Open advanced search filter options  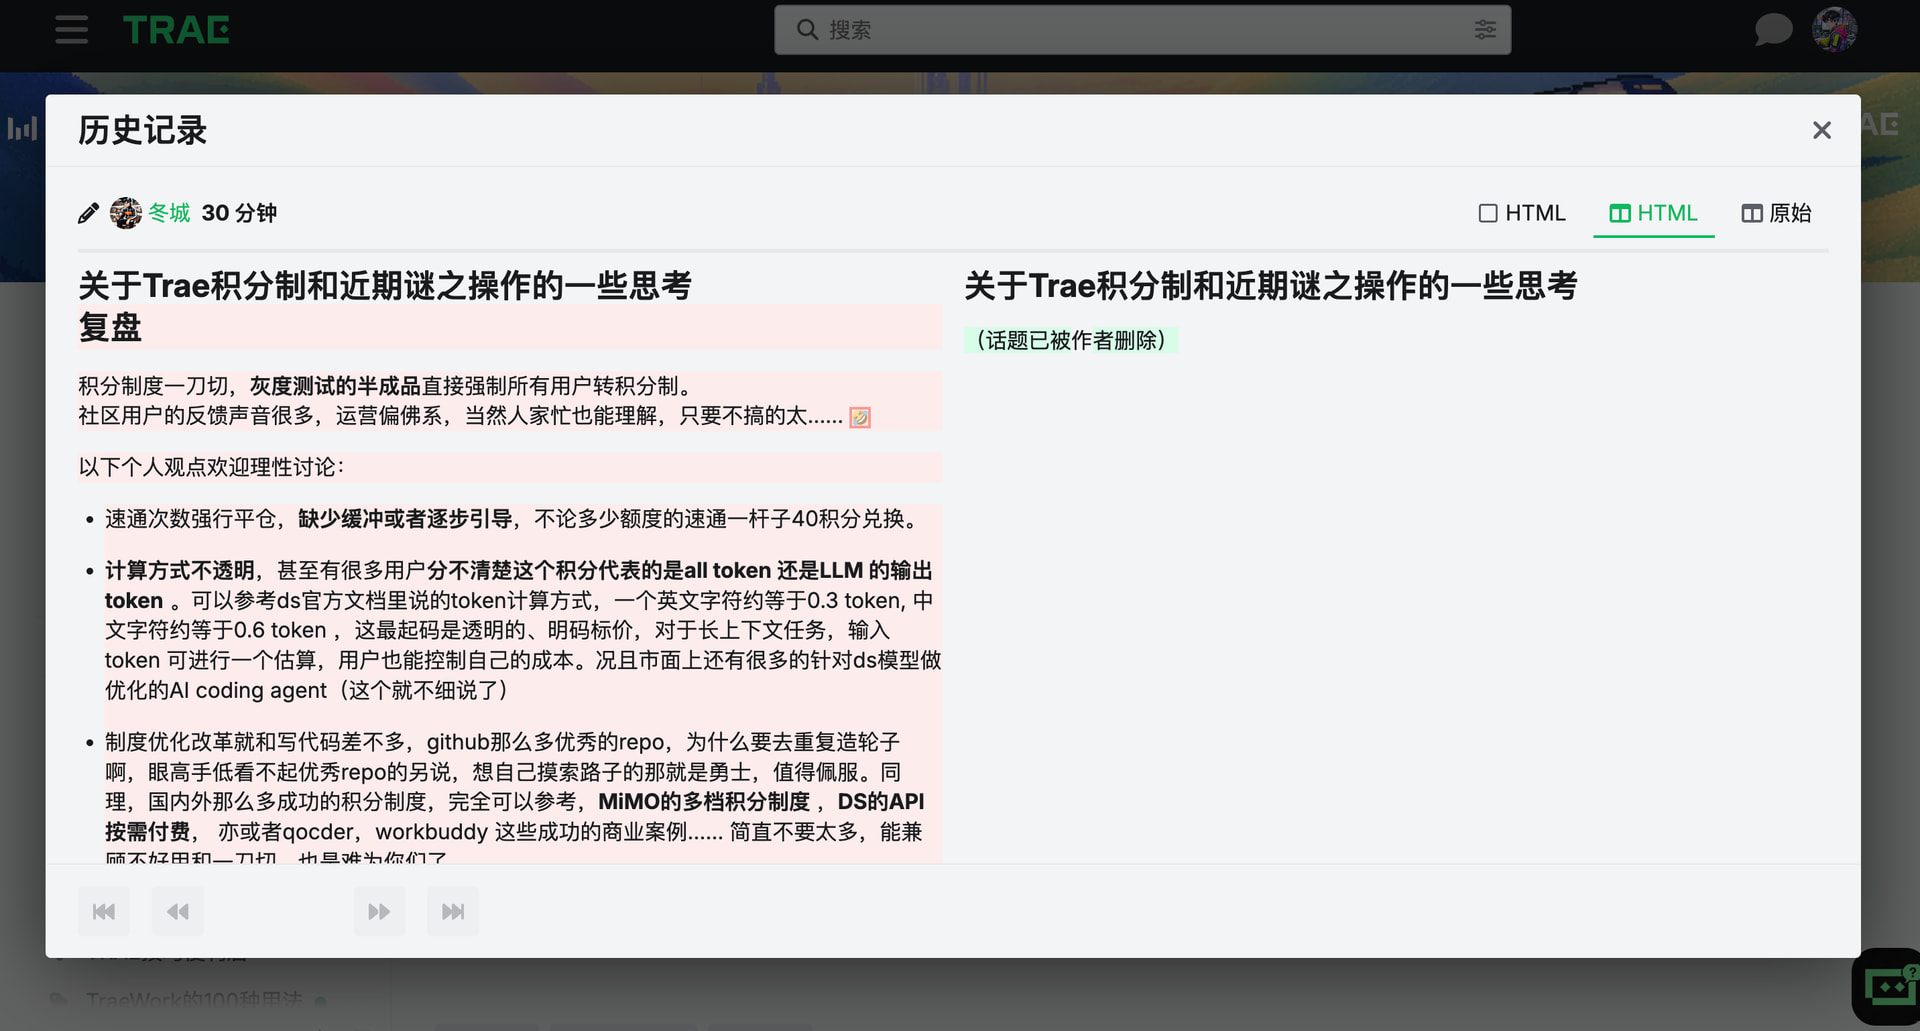1485,30
